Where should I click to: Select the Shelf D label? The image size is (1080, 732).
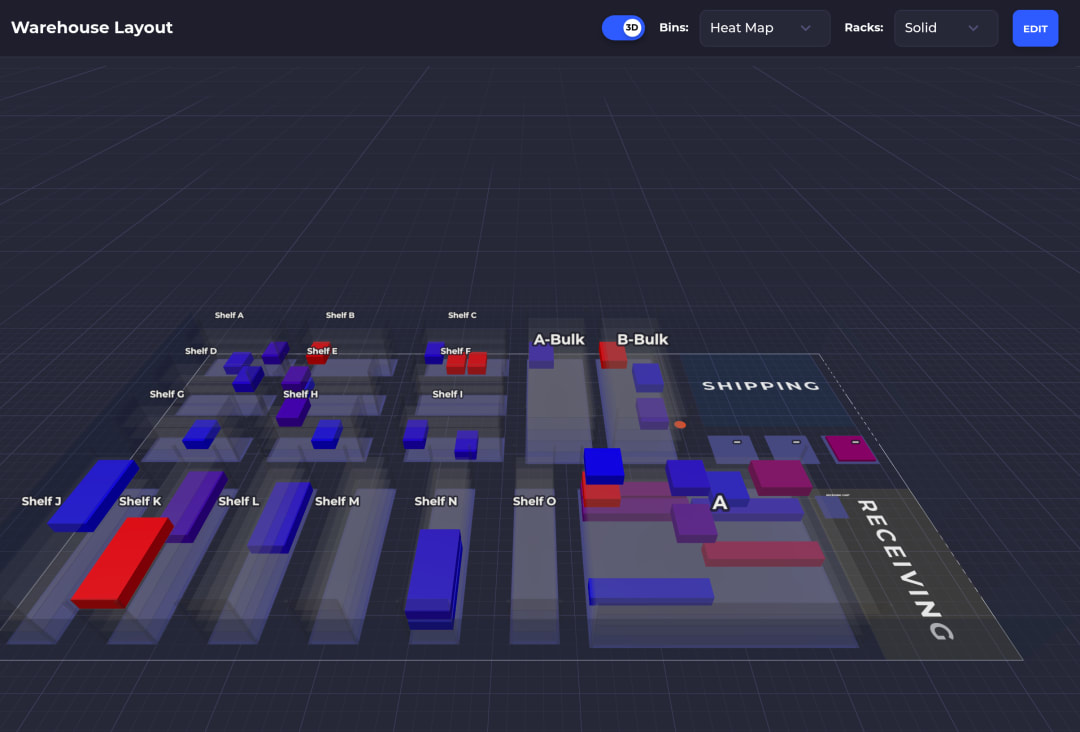coord(200,351)
